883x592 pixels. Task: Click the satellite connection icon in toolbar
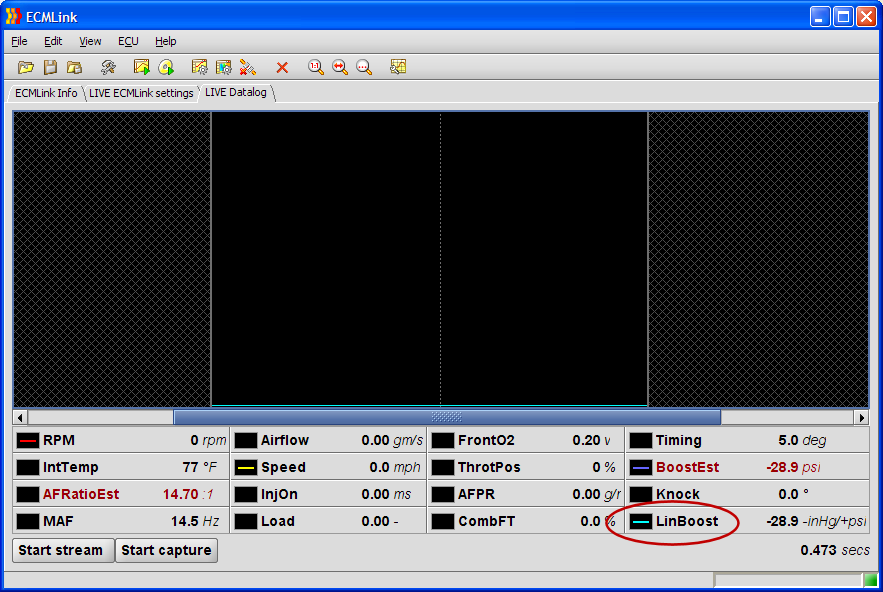(x=248, y=67)
